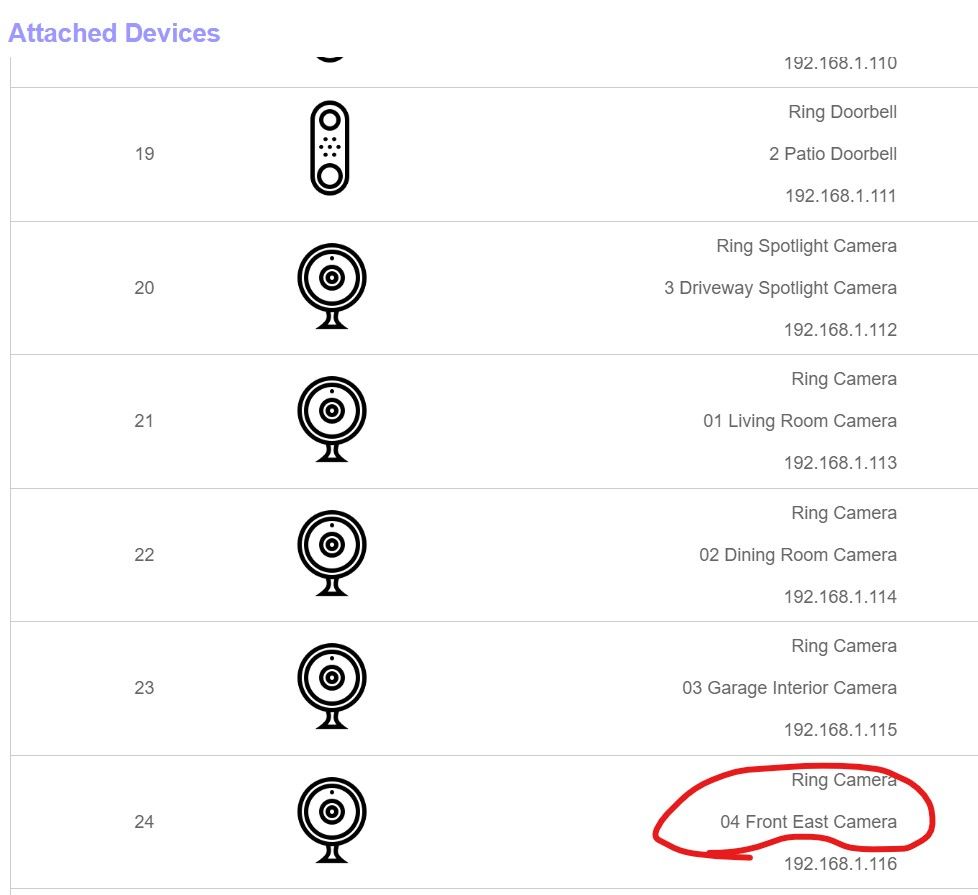Click the 3 Driveway Spotlight Camera name

pos(780,288)
